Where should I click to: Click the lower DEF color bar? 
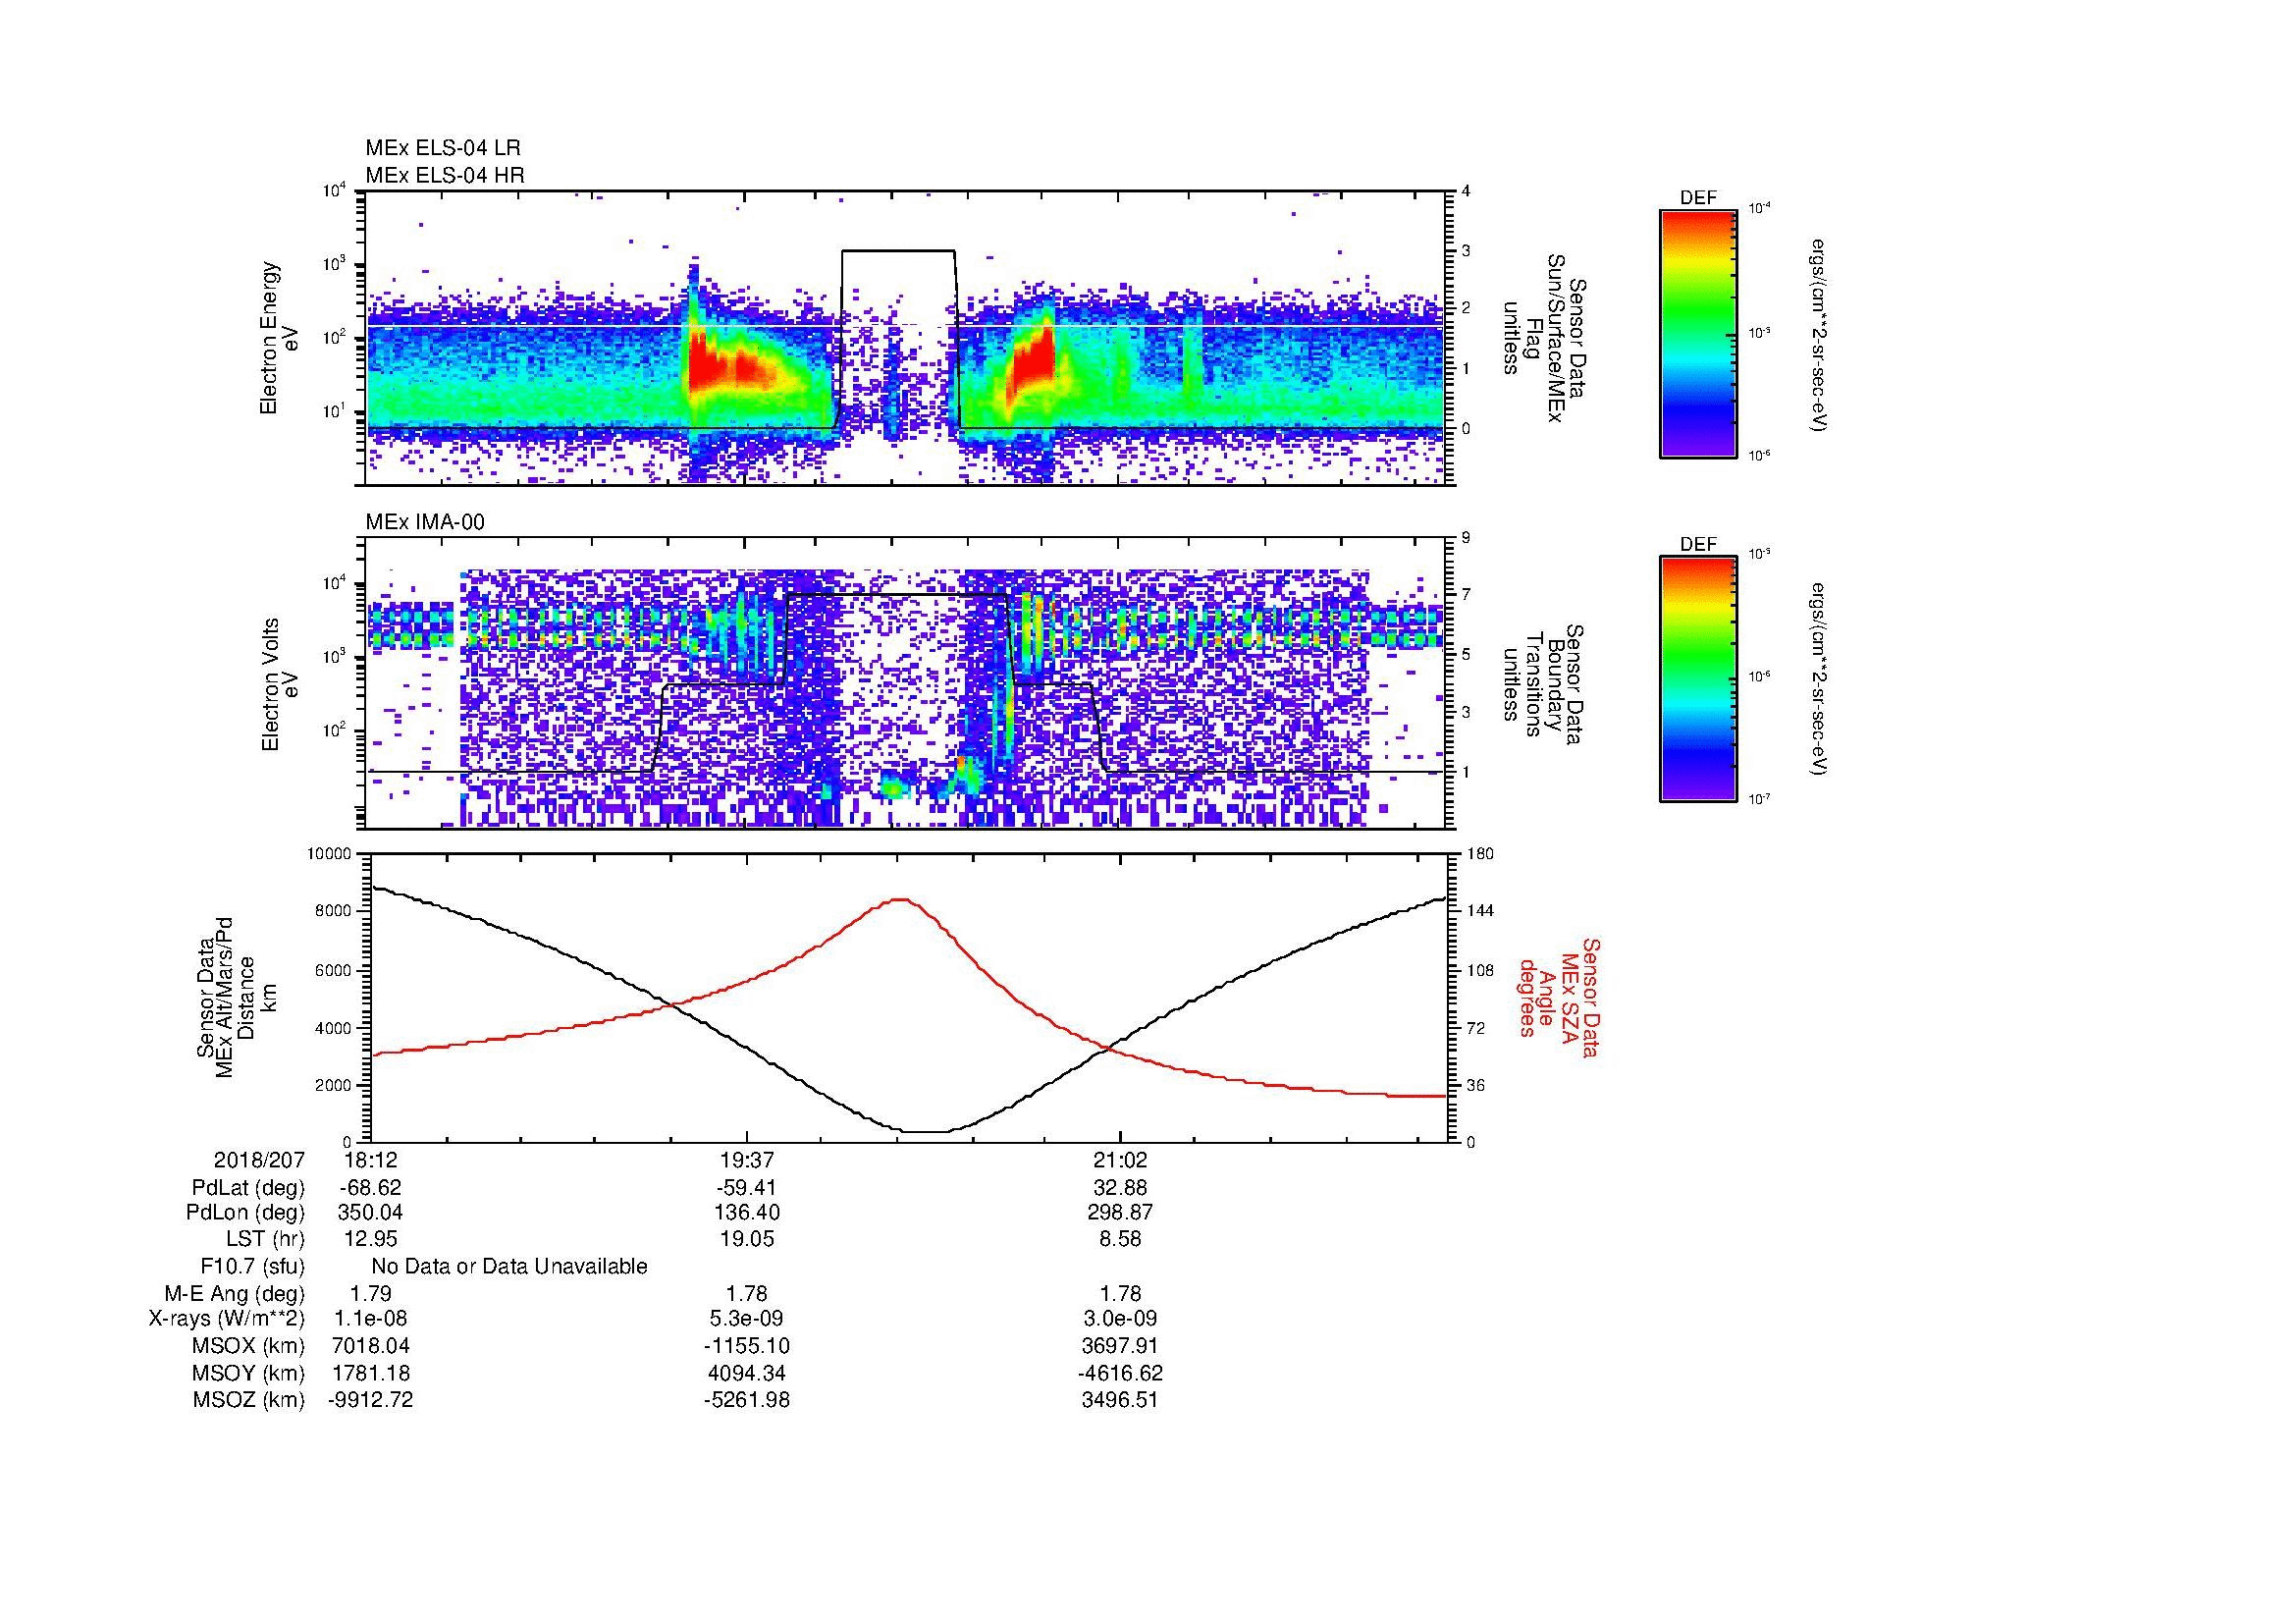click(1697, 680)
